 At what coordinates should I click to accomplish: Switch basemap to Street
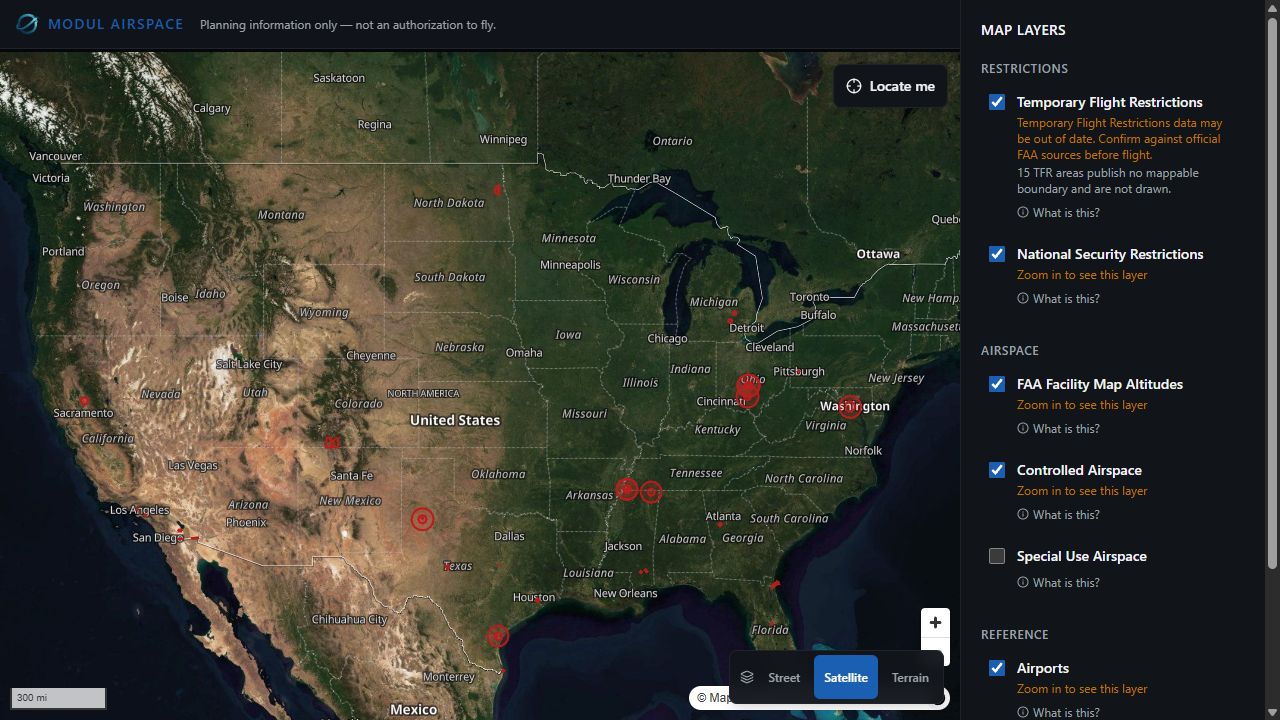(784, 677)
